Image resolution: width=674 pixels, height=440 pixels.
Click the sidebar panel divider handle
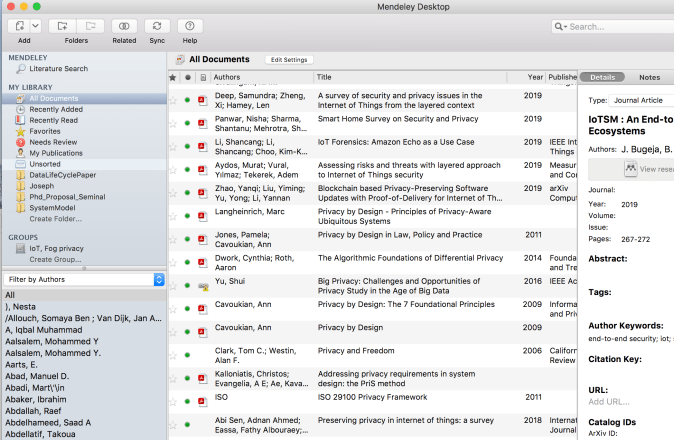tap(83, 267)
